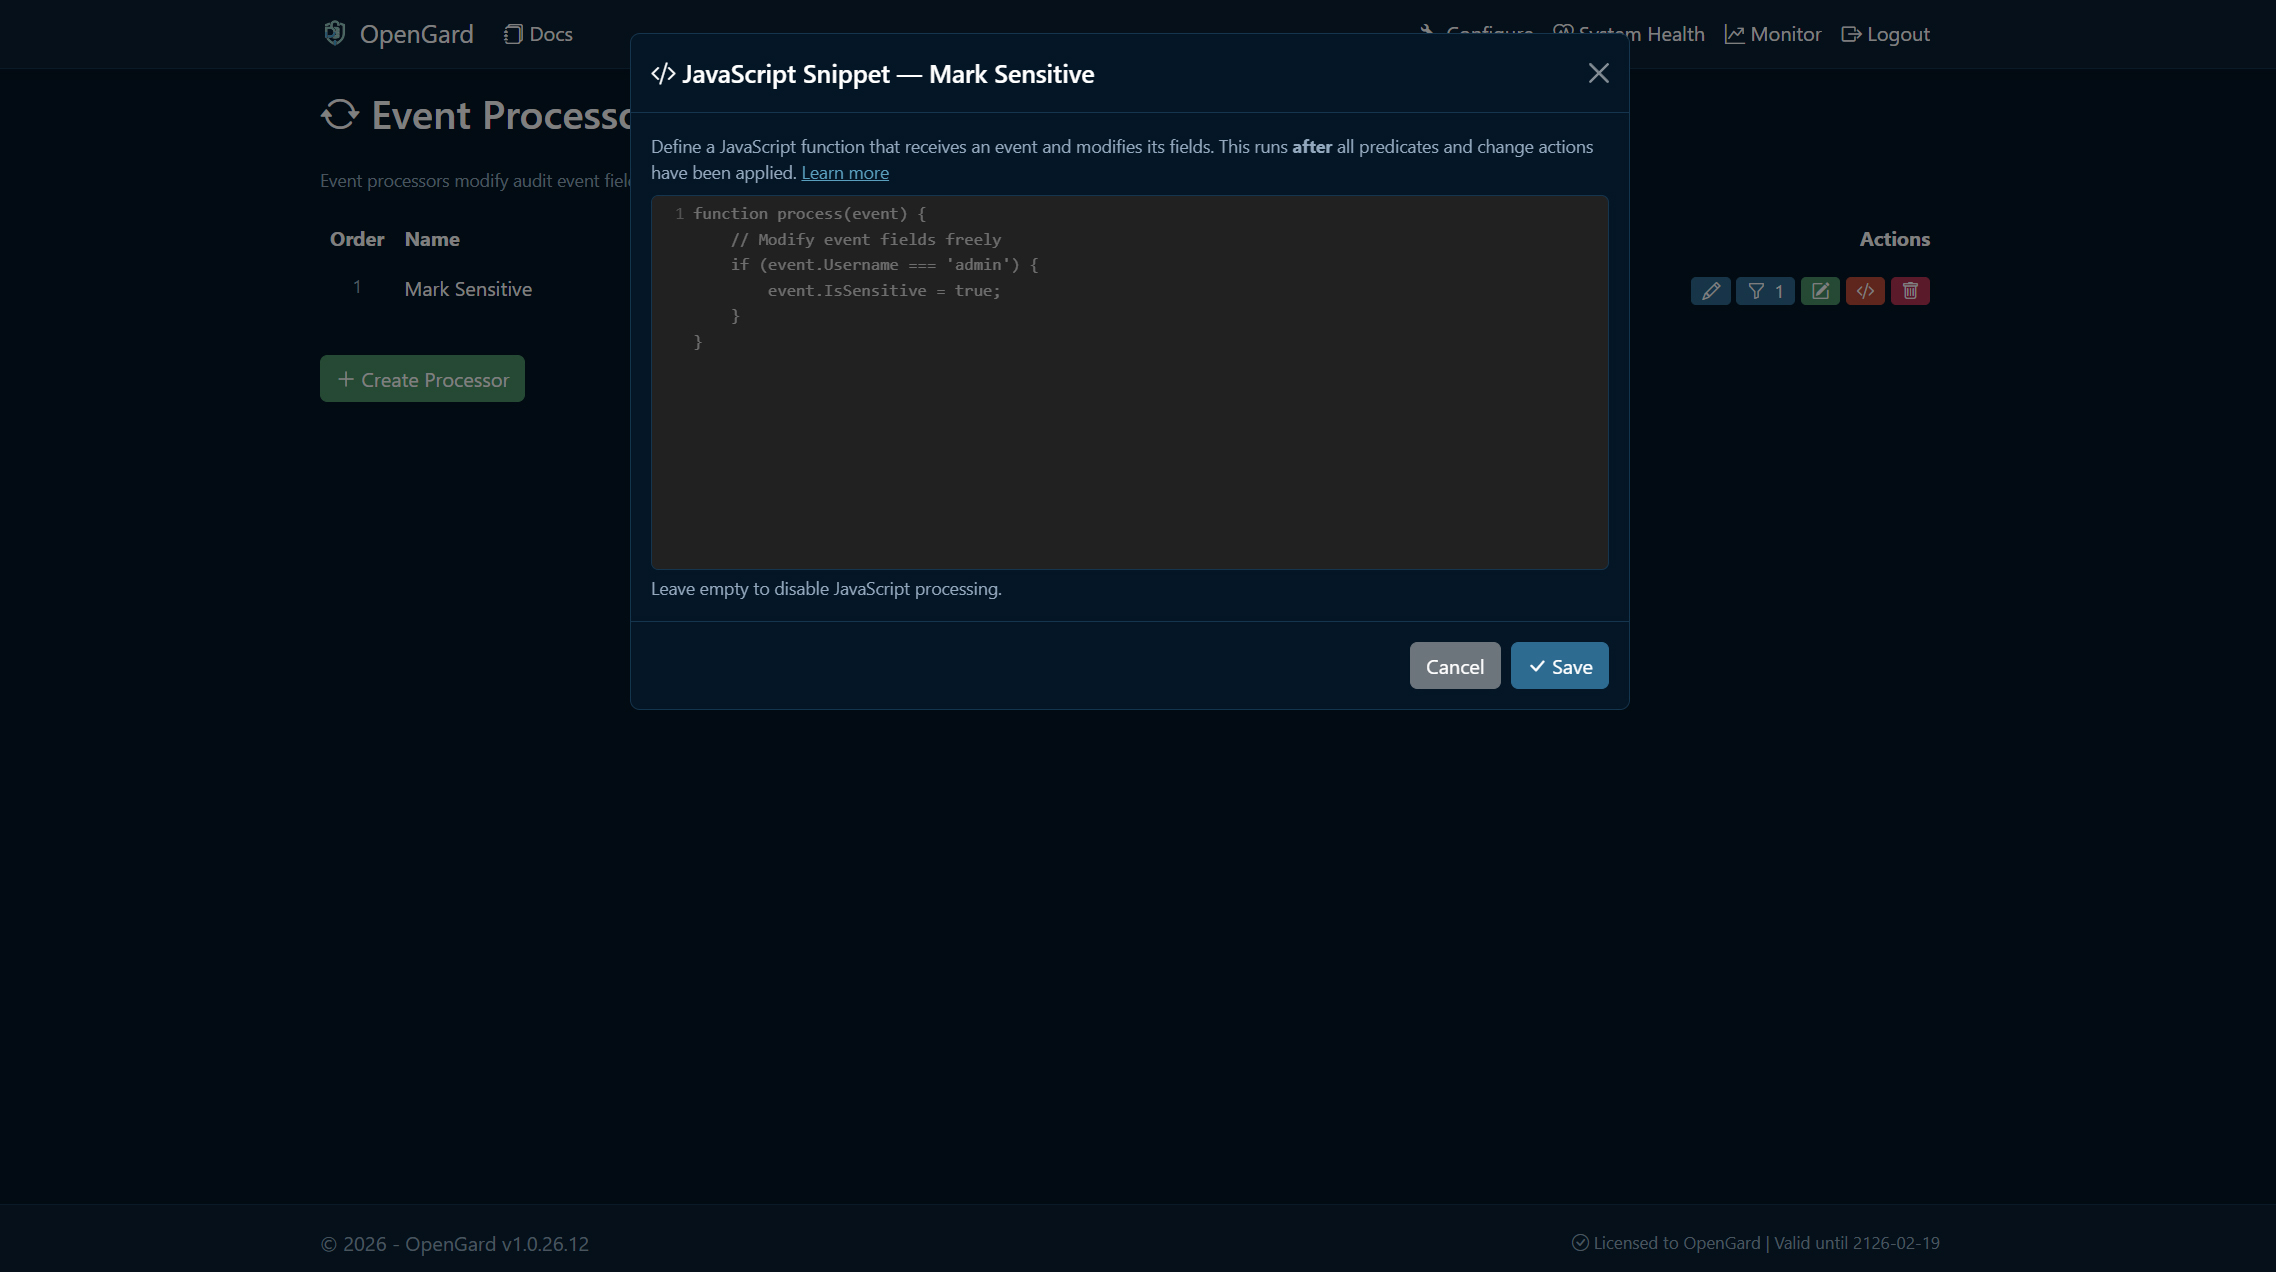This screenshot has width=2276, height=1272.
Task: Open change actions via green edit icon
Action: point(1820,291)
